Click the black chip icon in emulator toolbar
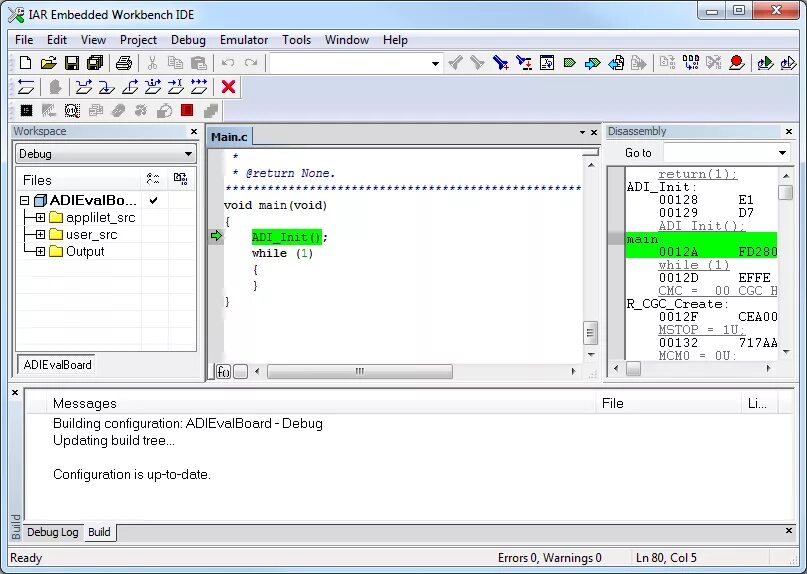Image resolution: width=807 pixels, height=574 pixels. (26, 110)
